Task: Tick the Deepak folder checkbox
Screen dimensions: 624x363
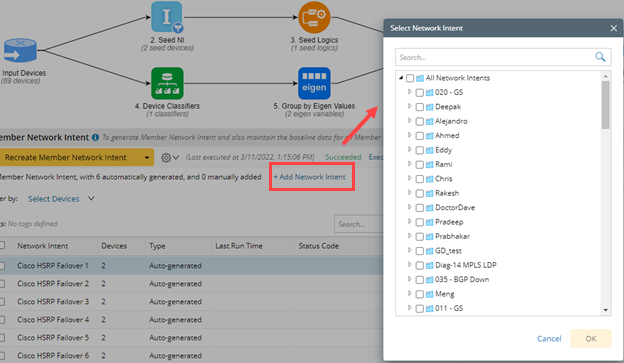Action: click(x=419, y=107)
